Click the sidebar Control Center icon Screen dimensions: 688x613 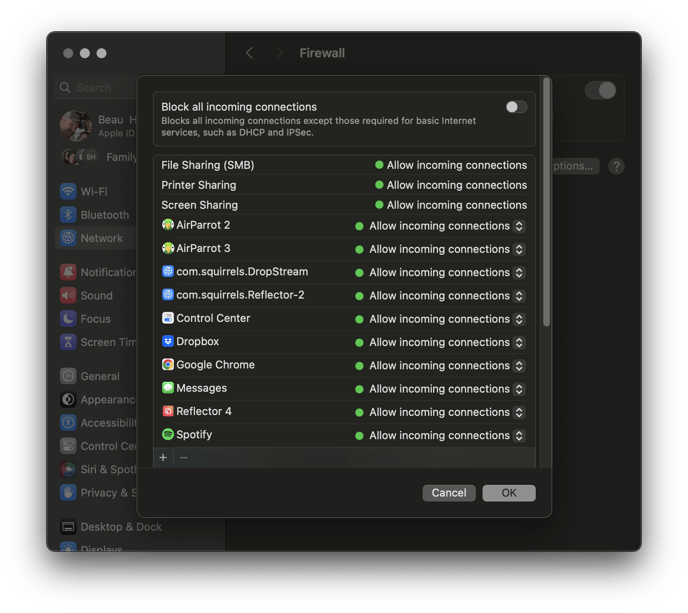point(68,446)
